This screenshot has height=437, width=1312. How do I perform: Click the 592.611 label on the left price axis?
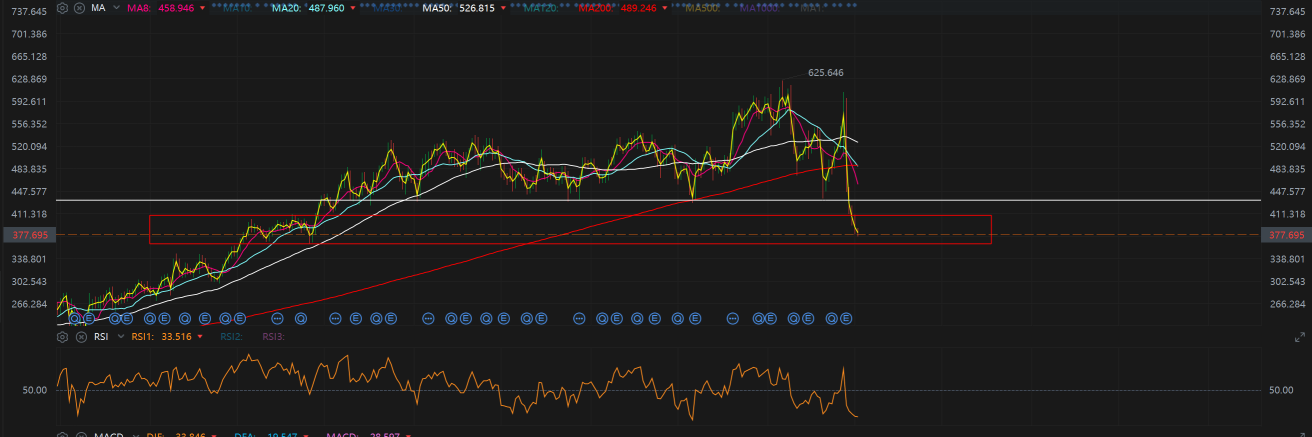(x=27, y=101)
